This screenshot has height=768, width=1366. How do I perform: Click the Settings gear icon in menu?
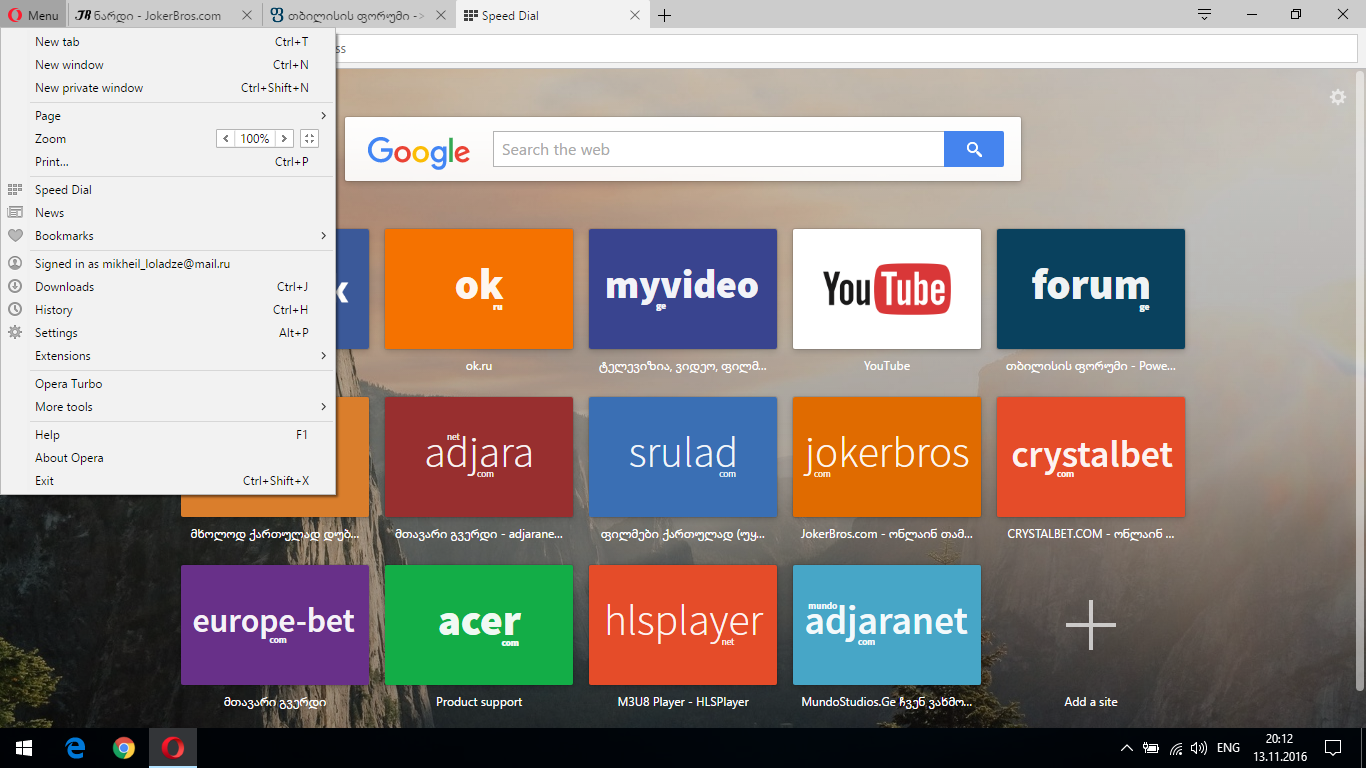point(15,333)
